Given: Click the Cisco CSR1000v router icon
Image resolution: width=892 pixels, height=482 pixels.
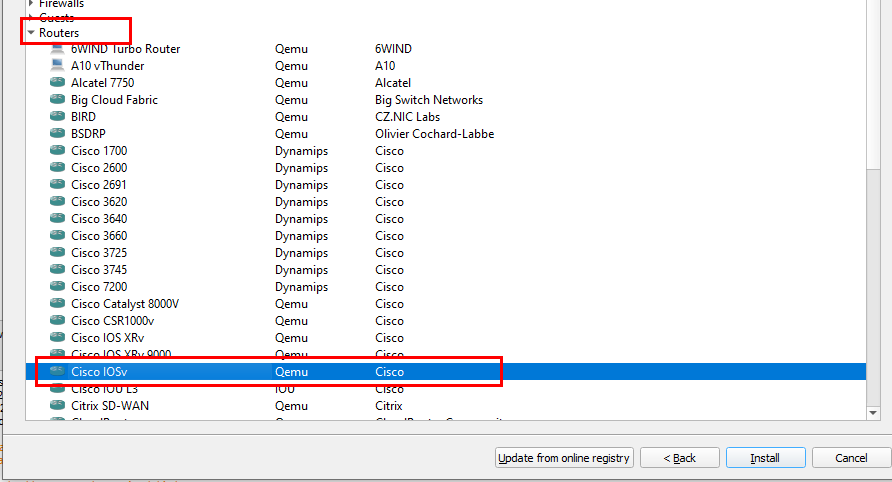Looking at the screenshot, I should coord(57,321).
